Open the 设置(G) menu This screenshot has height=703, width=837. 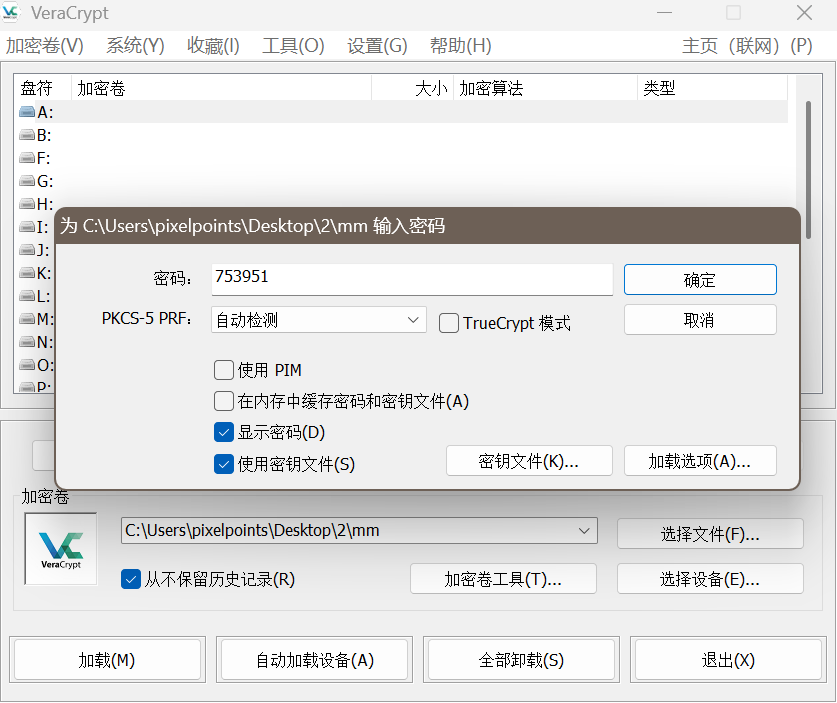point(377,46)
